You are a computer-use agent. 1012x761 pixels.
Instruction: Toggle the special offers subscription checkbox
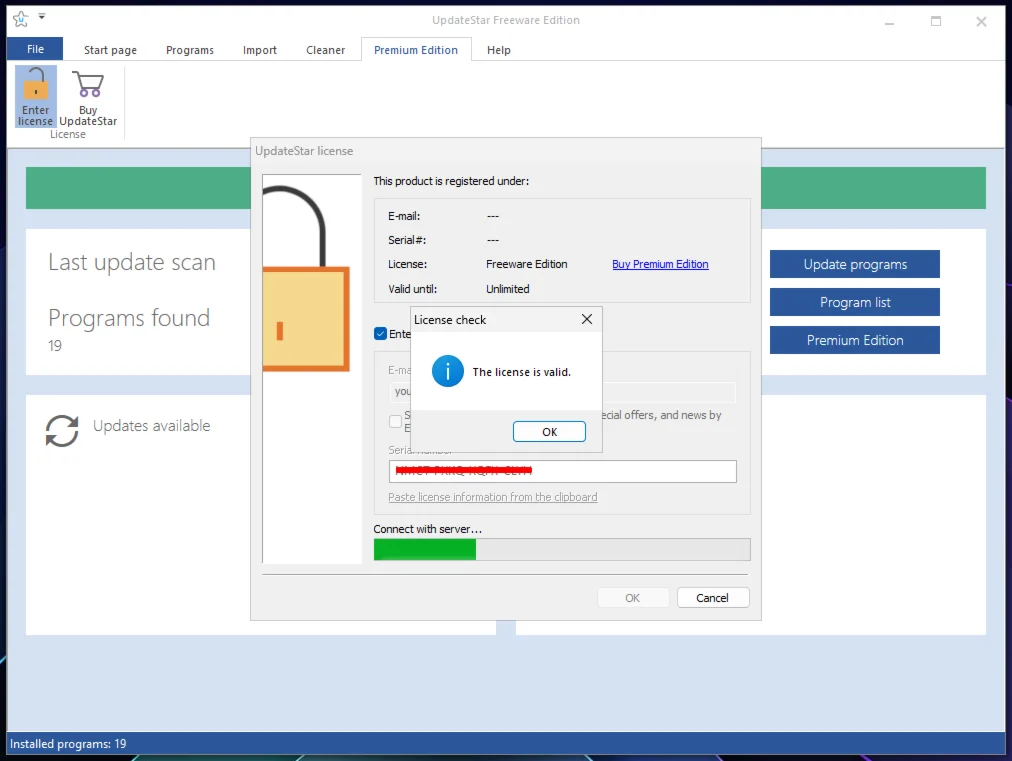pyautogui.click(x=396, y=421)
